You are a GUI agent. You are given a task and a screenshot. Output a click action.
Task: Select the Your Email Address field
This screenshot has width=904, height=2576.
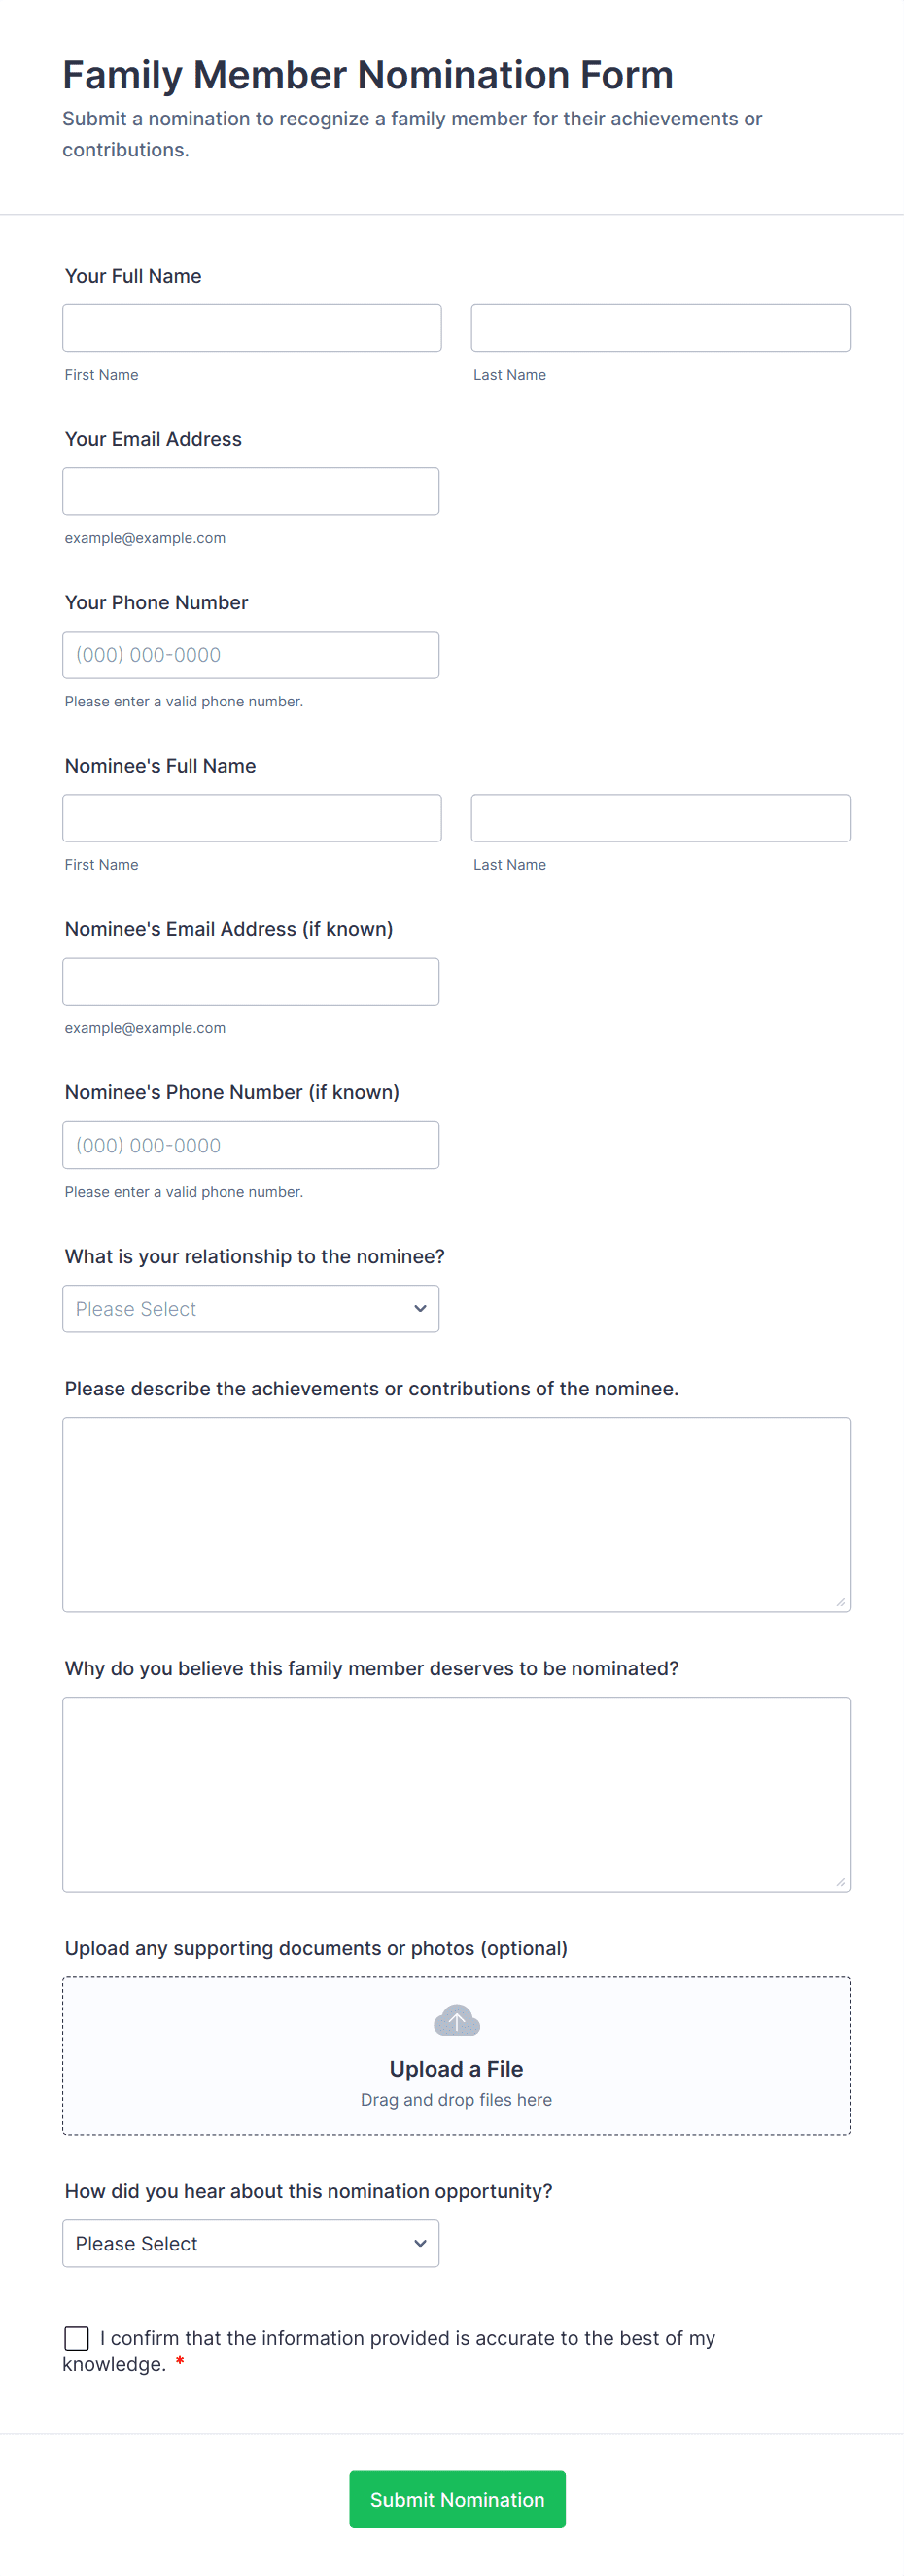250,491
